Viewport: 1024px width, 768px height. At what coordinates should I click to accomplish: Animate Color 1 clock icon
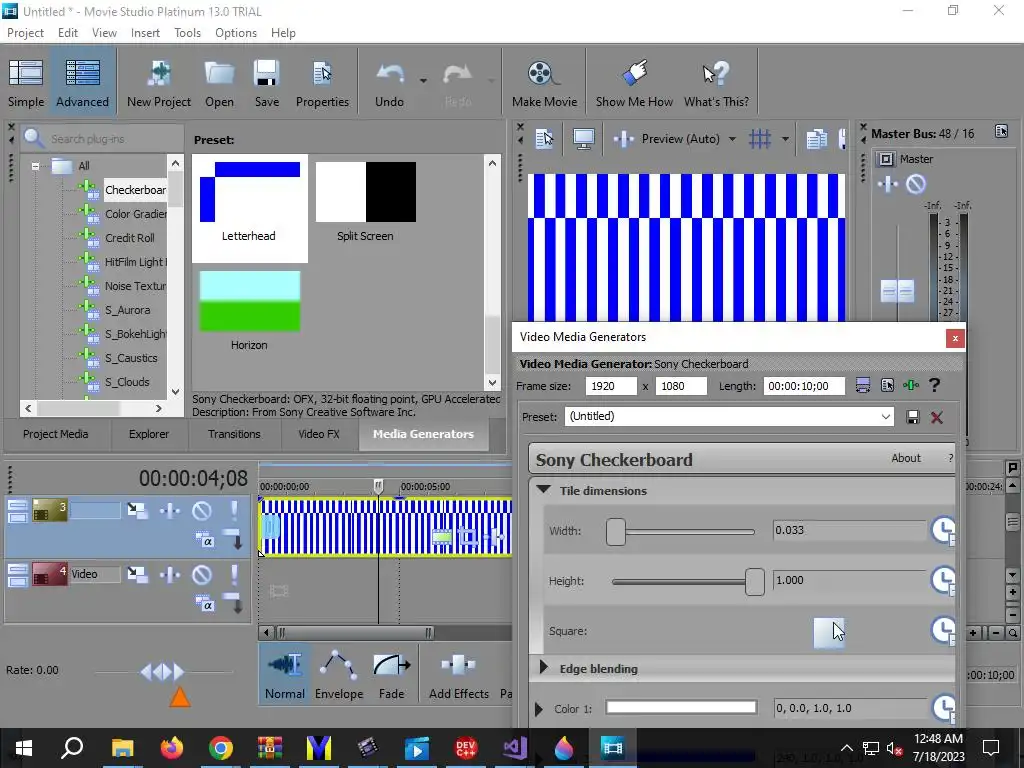pyautogui.click(x=943, y=708)
